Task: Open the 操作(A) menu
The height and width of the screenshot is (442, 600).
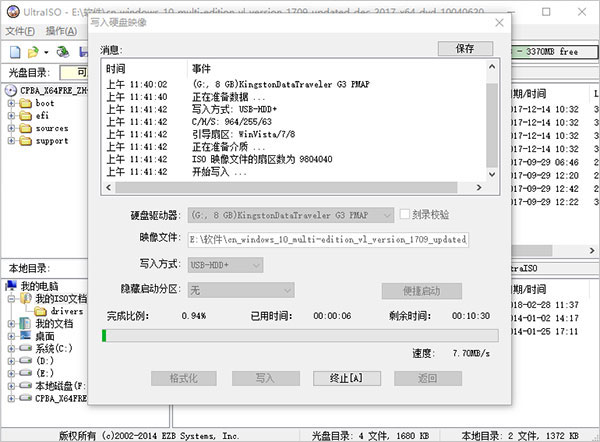Action: pos(61,31)
